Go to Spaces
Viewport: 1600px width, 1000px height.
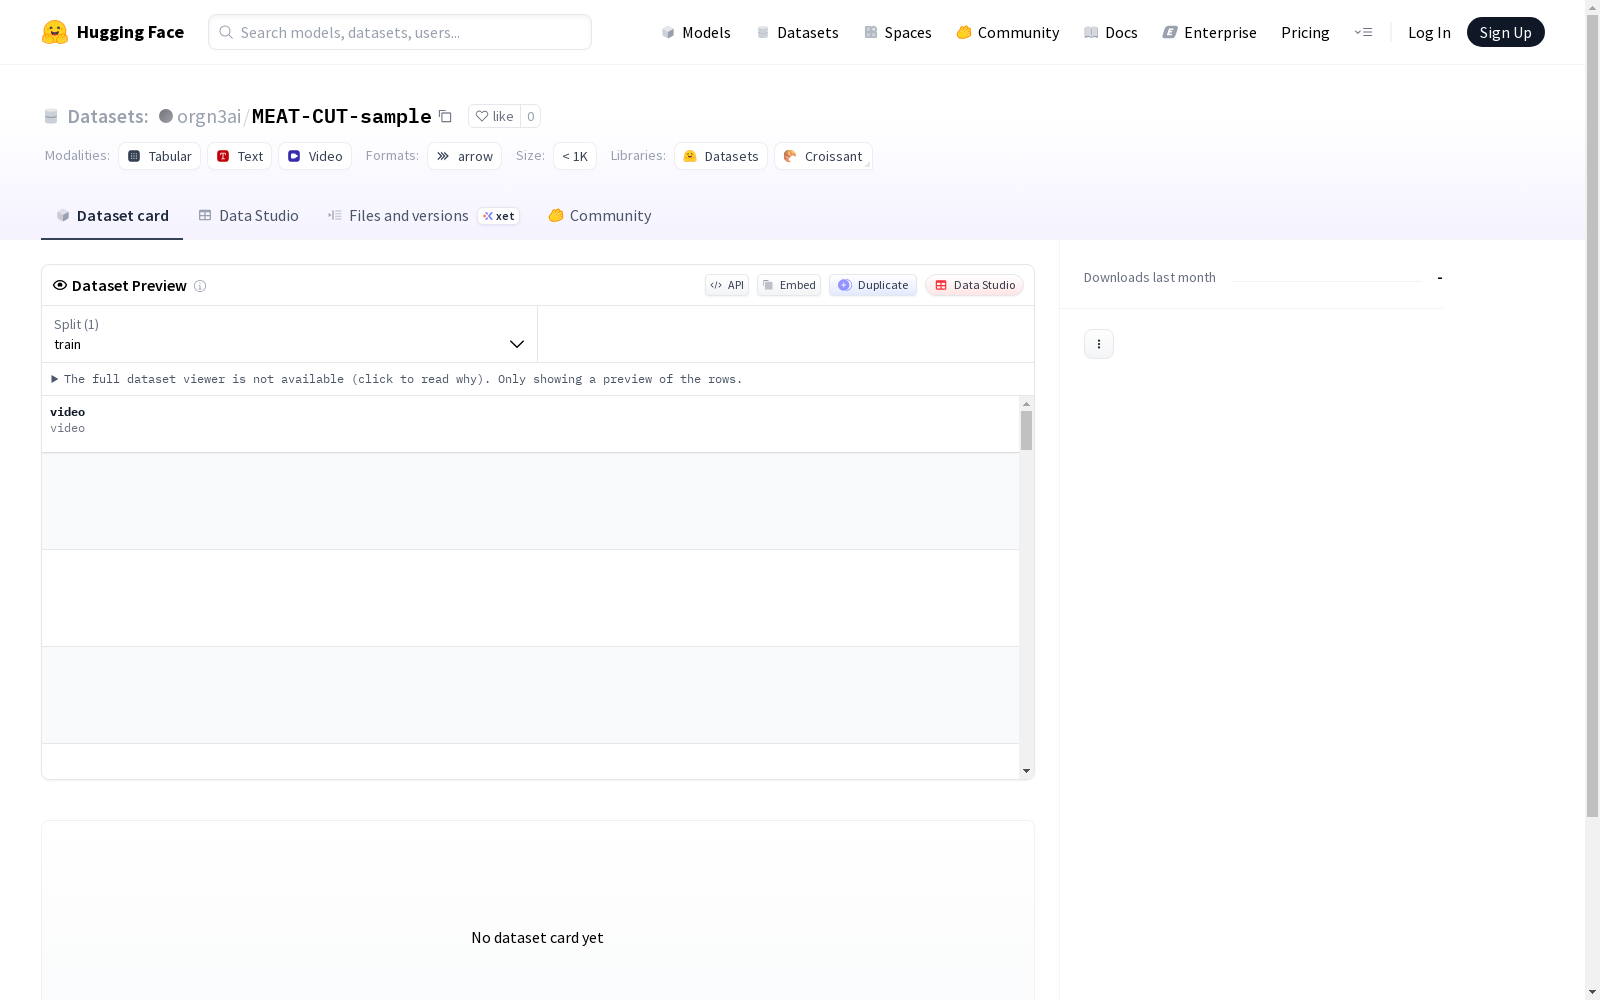897,32
